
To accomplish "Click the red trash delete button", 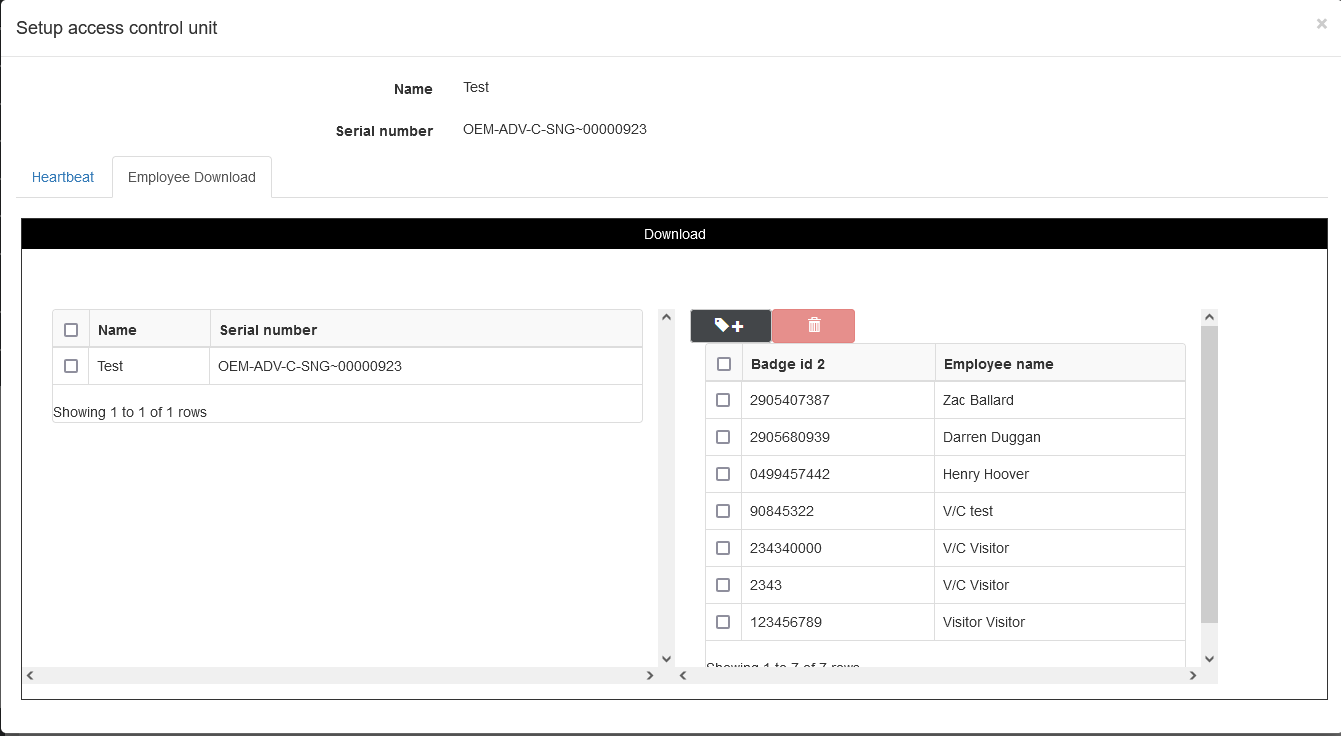I will pyautogui.click(x=813, y=326).
